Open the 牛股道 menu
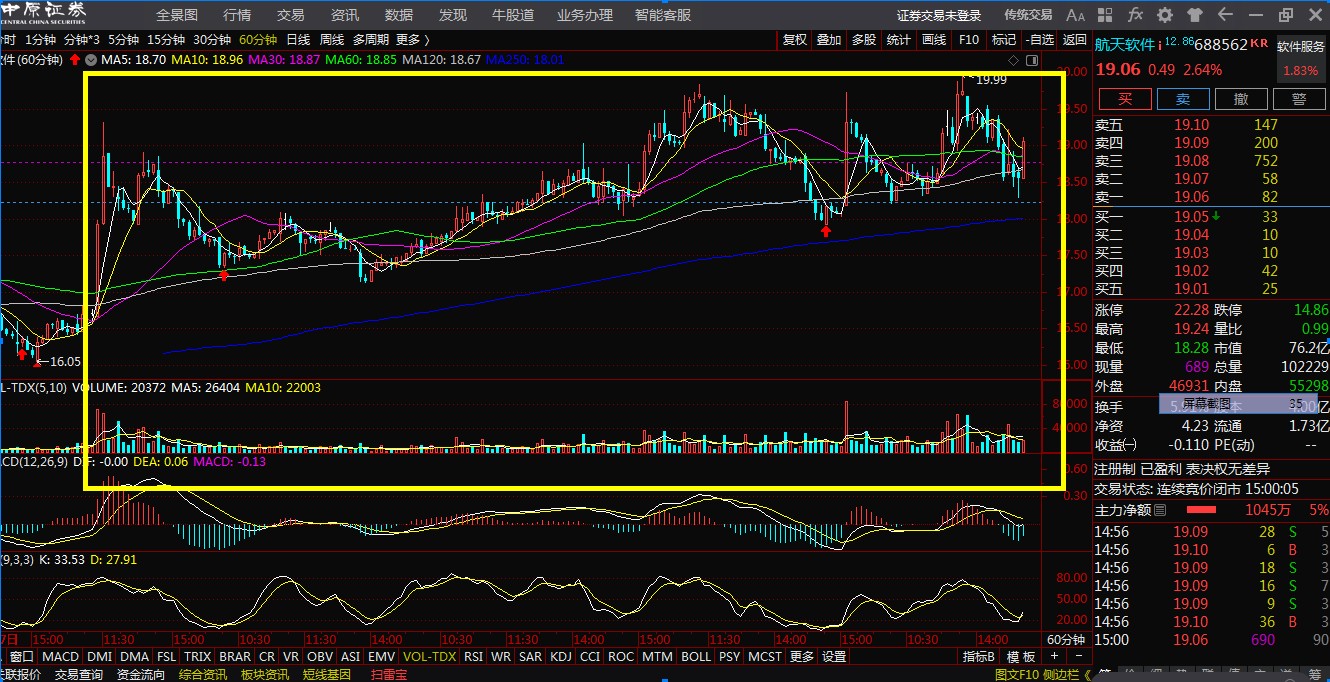Viewport: 1330px width, 682px height. (514, 15)
